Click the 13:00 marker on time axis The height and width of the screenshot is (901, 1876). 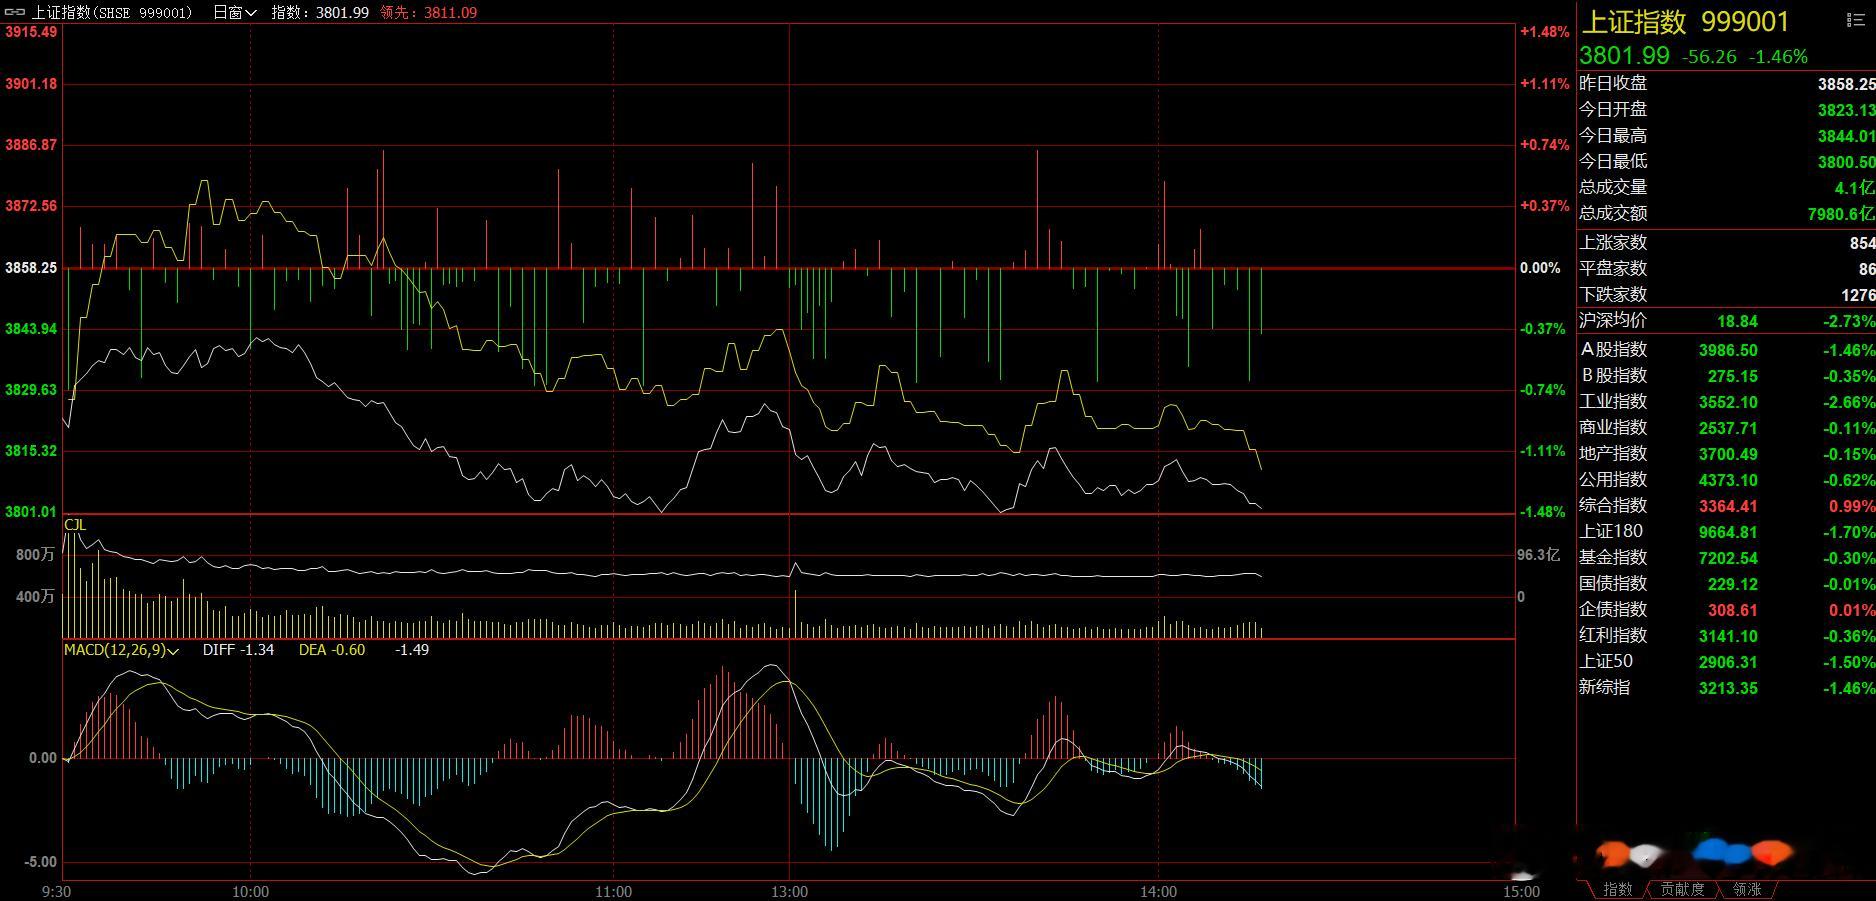coord(789,891)
